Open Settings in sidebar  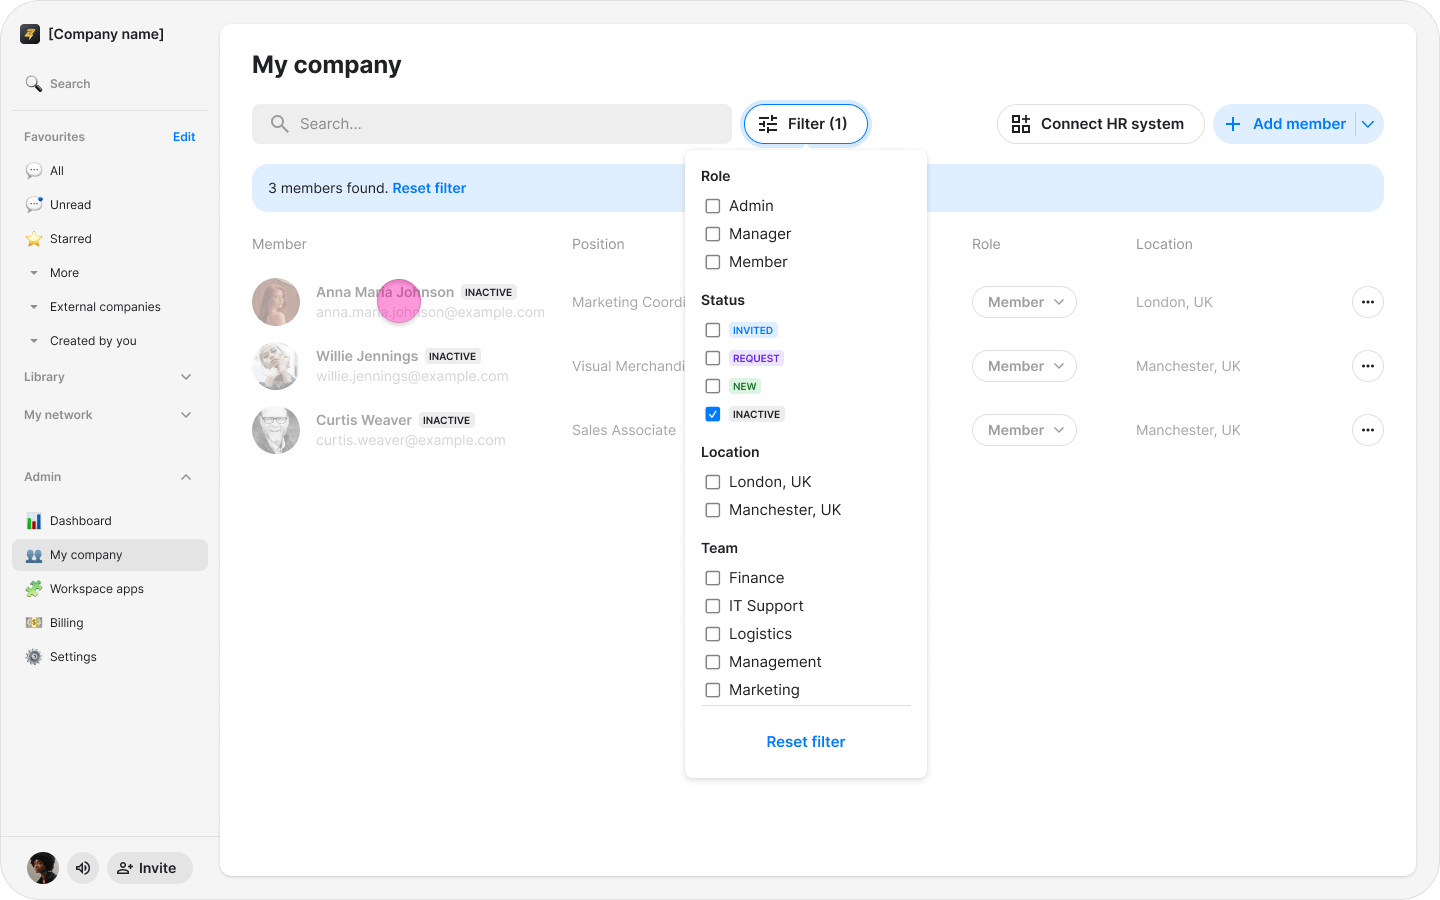[110, 657]
